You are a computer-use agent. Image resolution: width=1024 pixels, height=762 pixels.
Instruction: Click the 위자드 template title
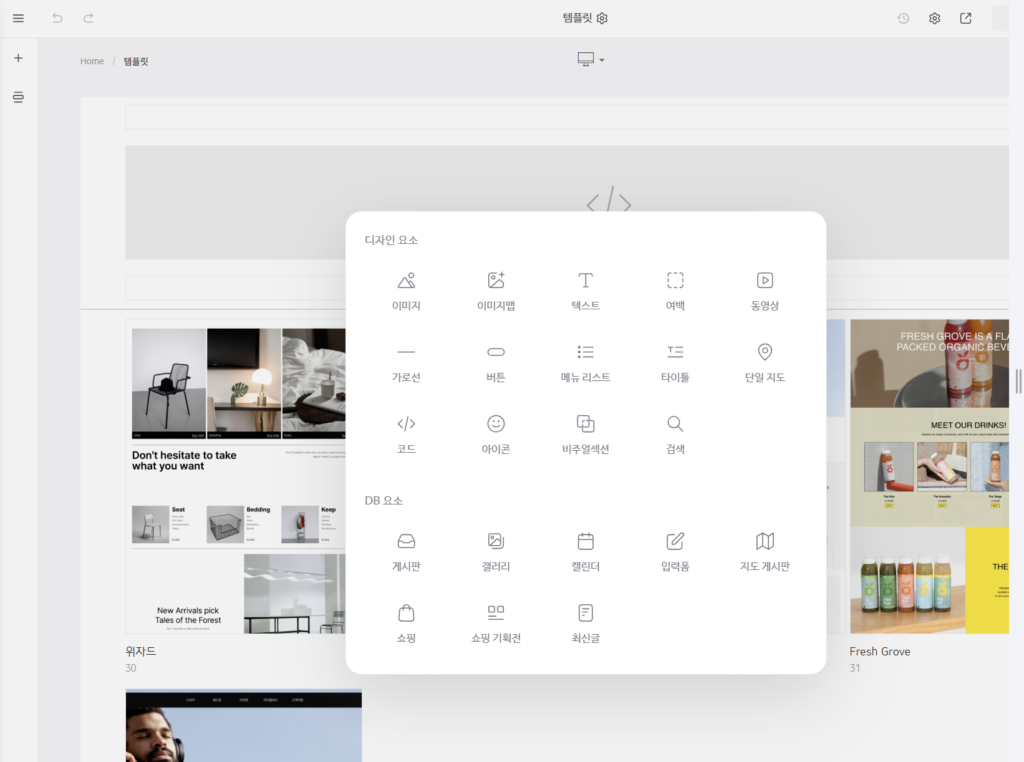point(140,651)
